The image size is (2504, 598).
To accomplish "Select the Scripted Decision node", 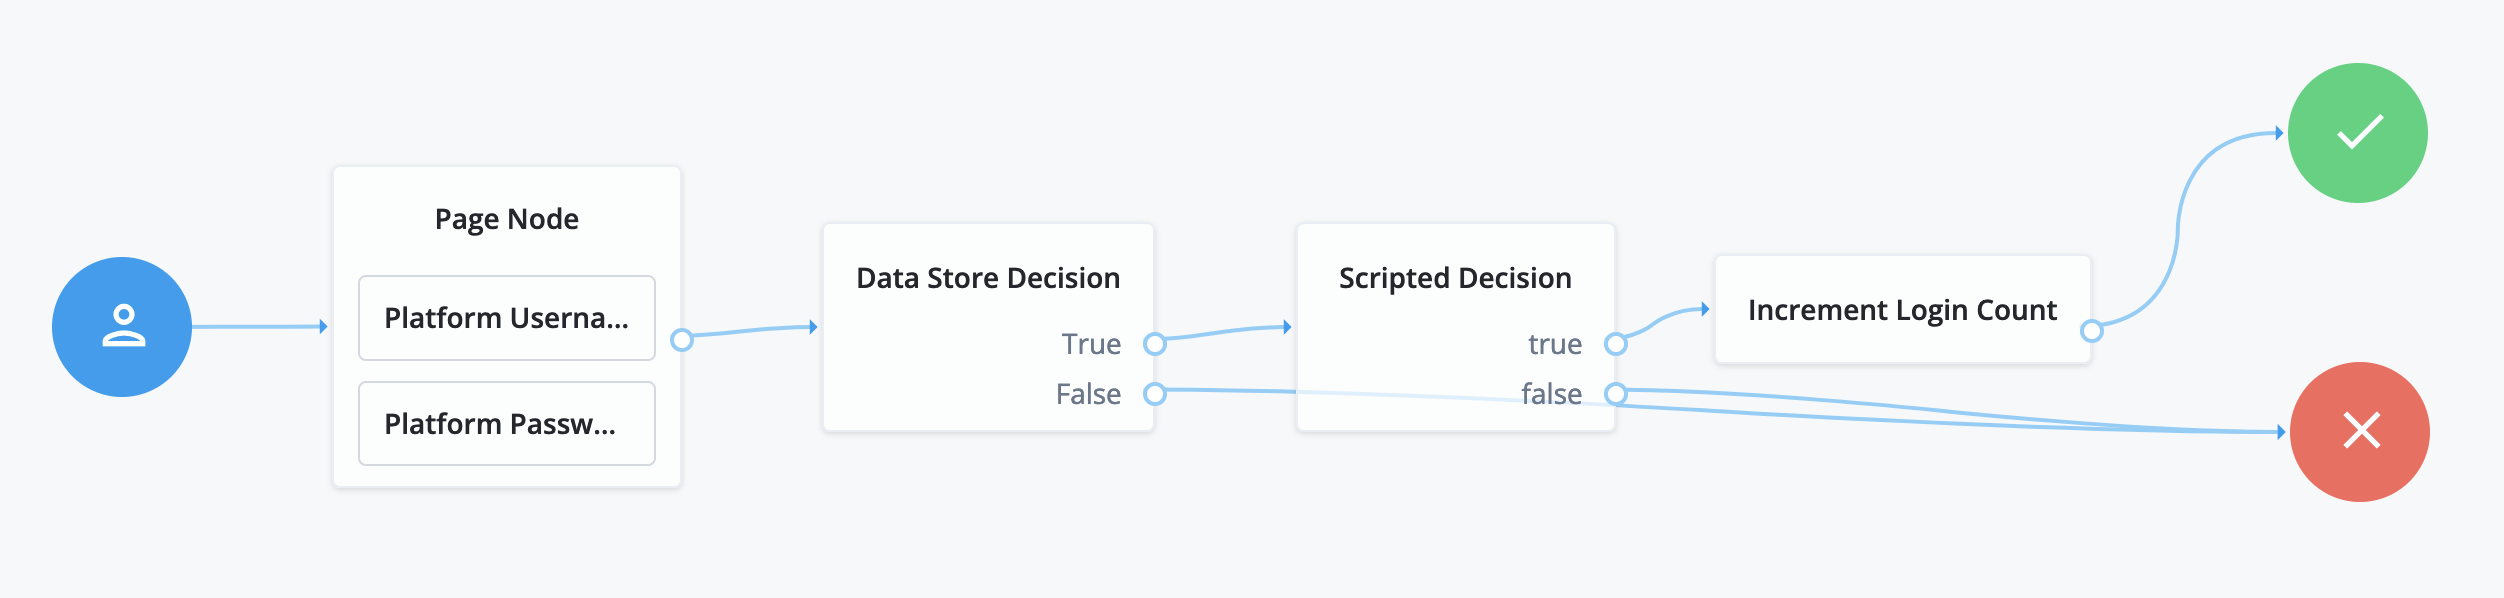I will pyautogui.click(x=1454, y=278).
